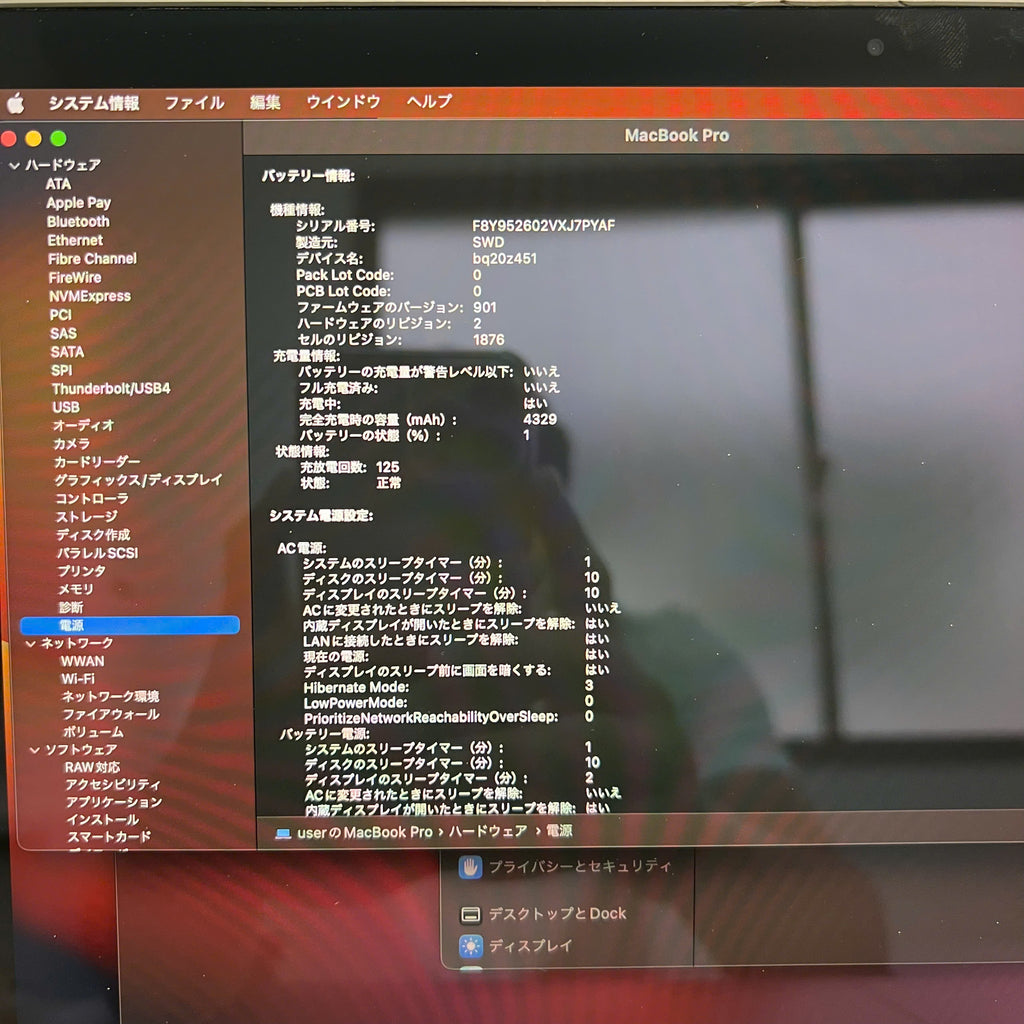This screenshot has height=1024, width=1024.
Task: Select Apple Pay in the sidebar
Action: [x=78, y=203]
